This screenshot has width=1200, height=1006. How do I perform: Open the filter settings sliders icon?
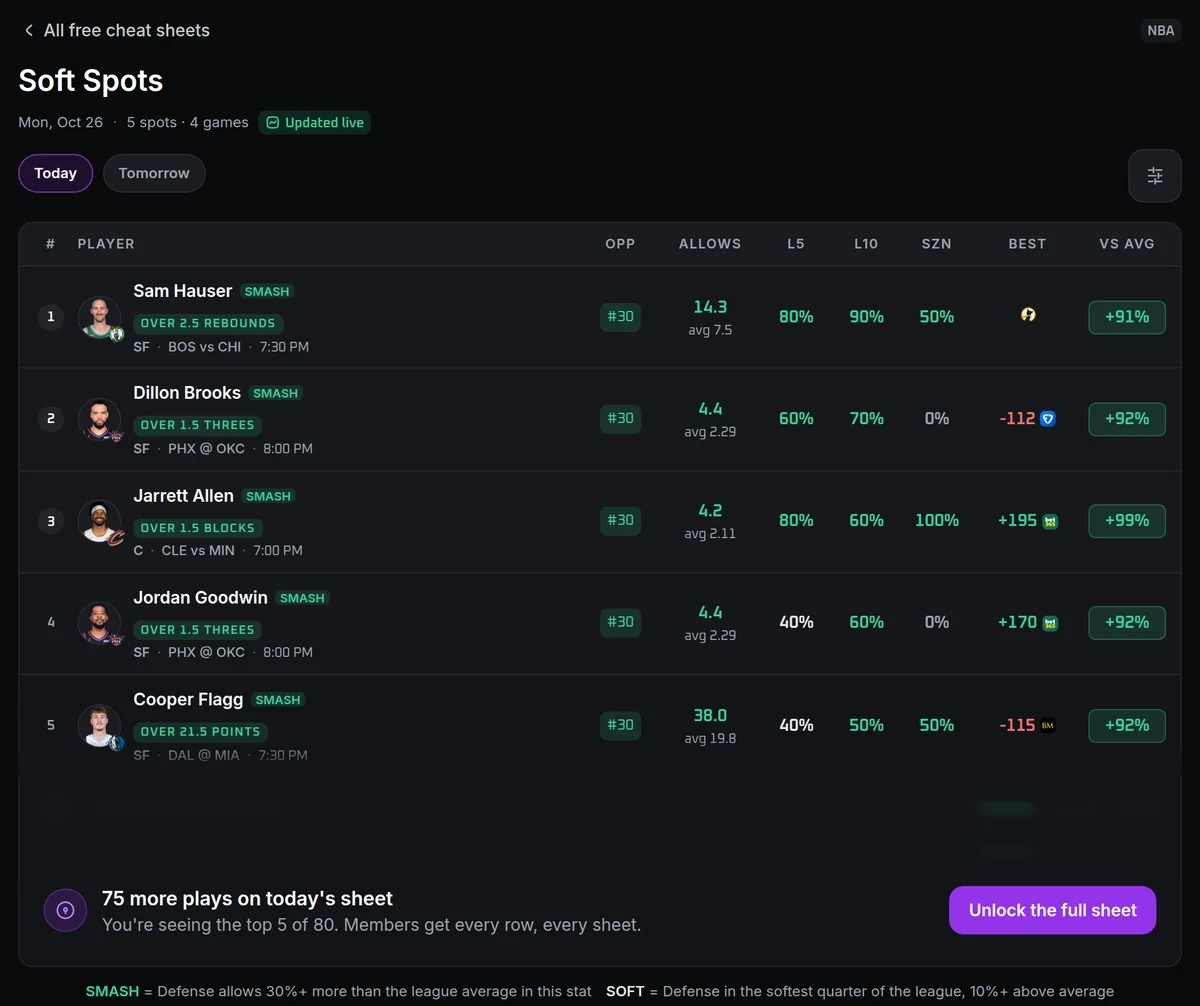(1155, 176)
